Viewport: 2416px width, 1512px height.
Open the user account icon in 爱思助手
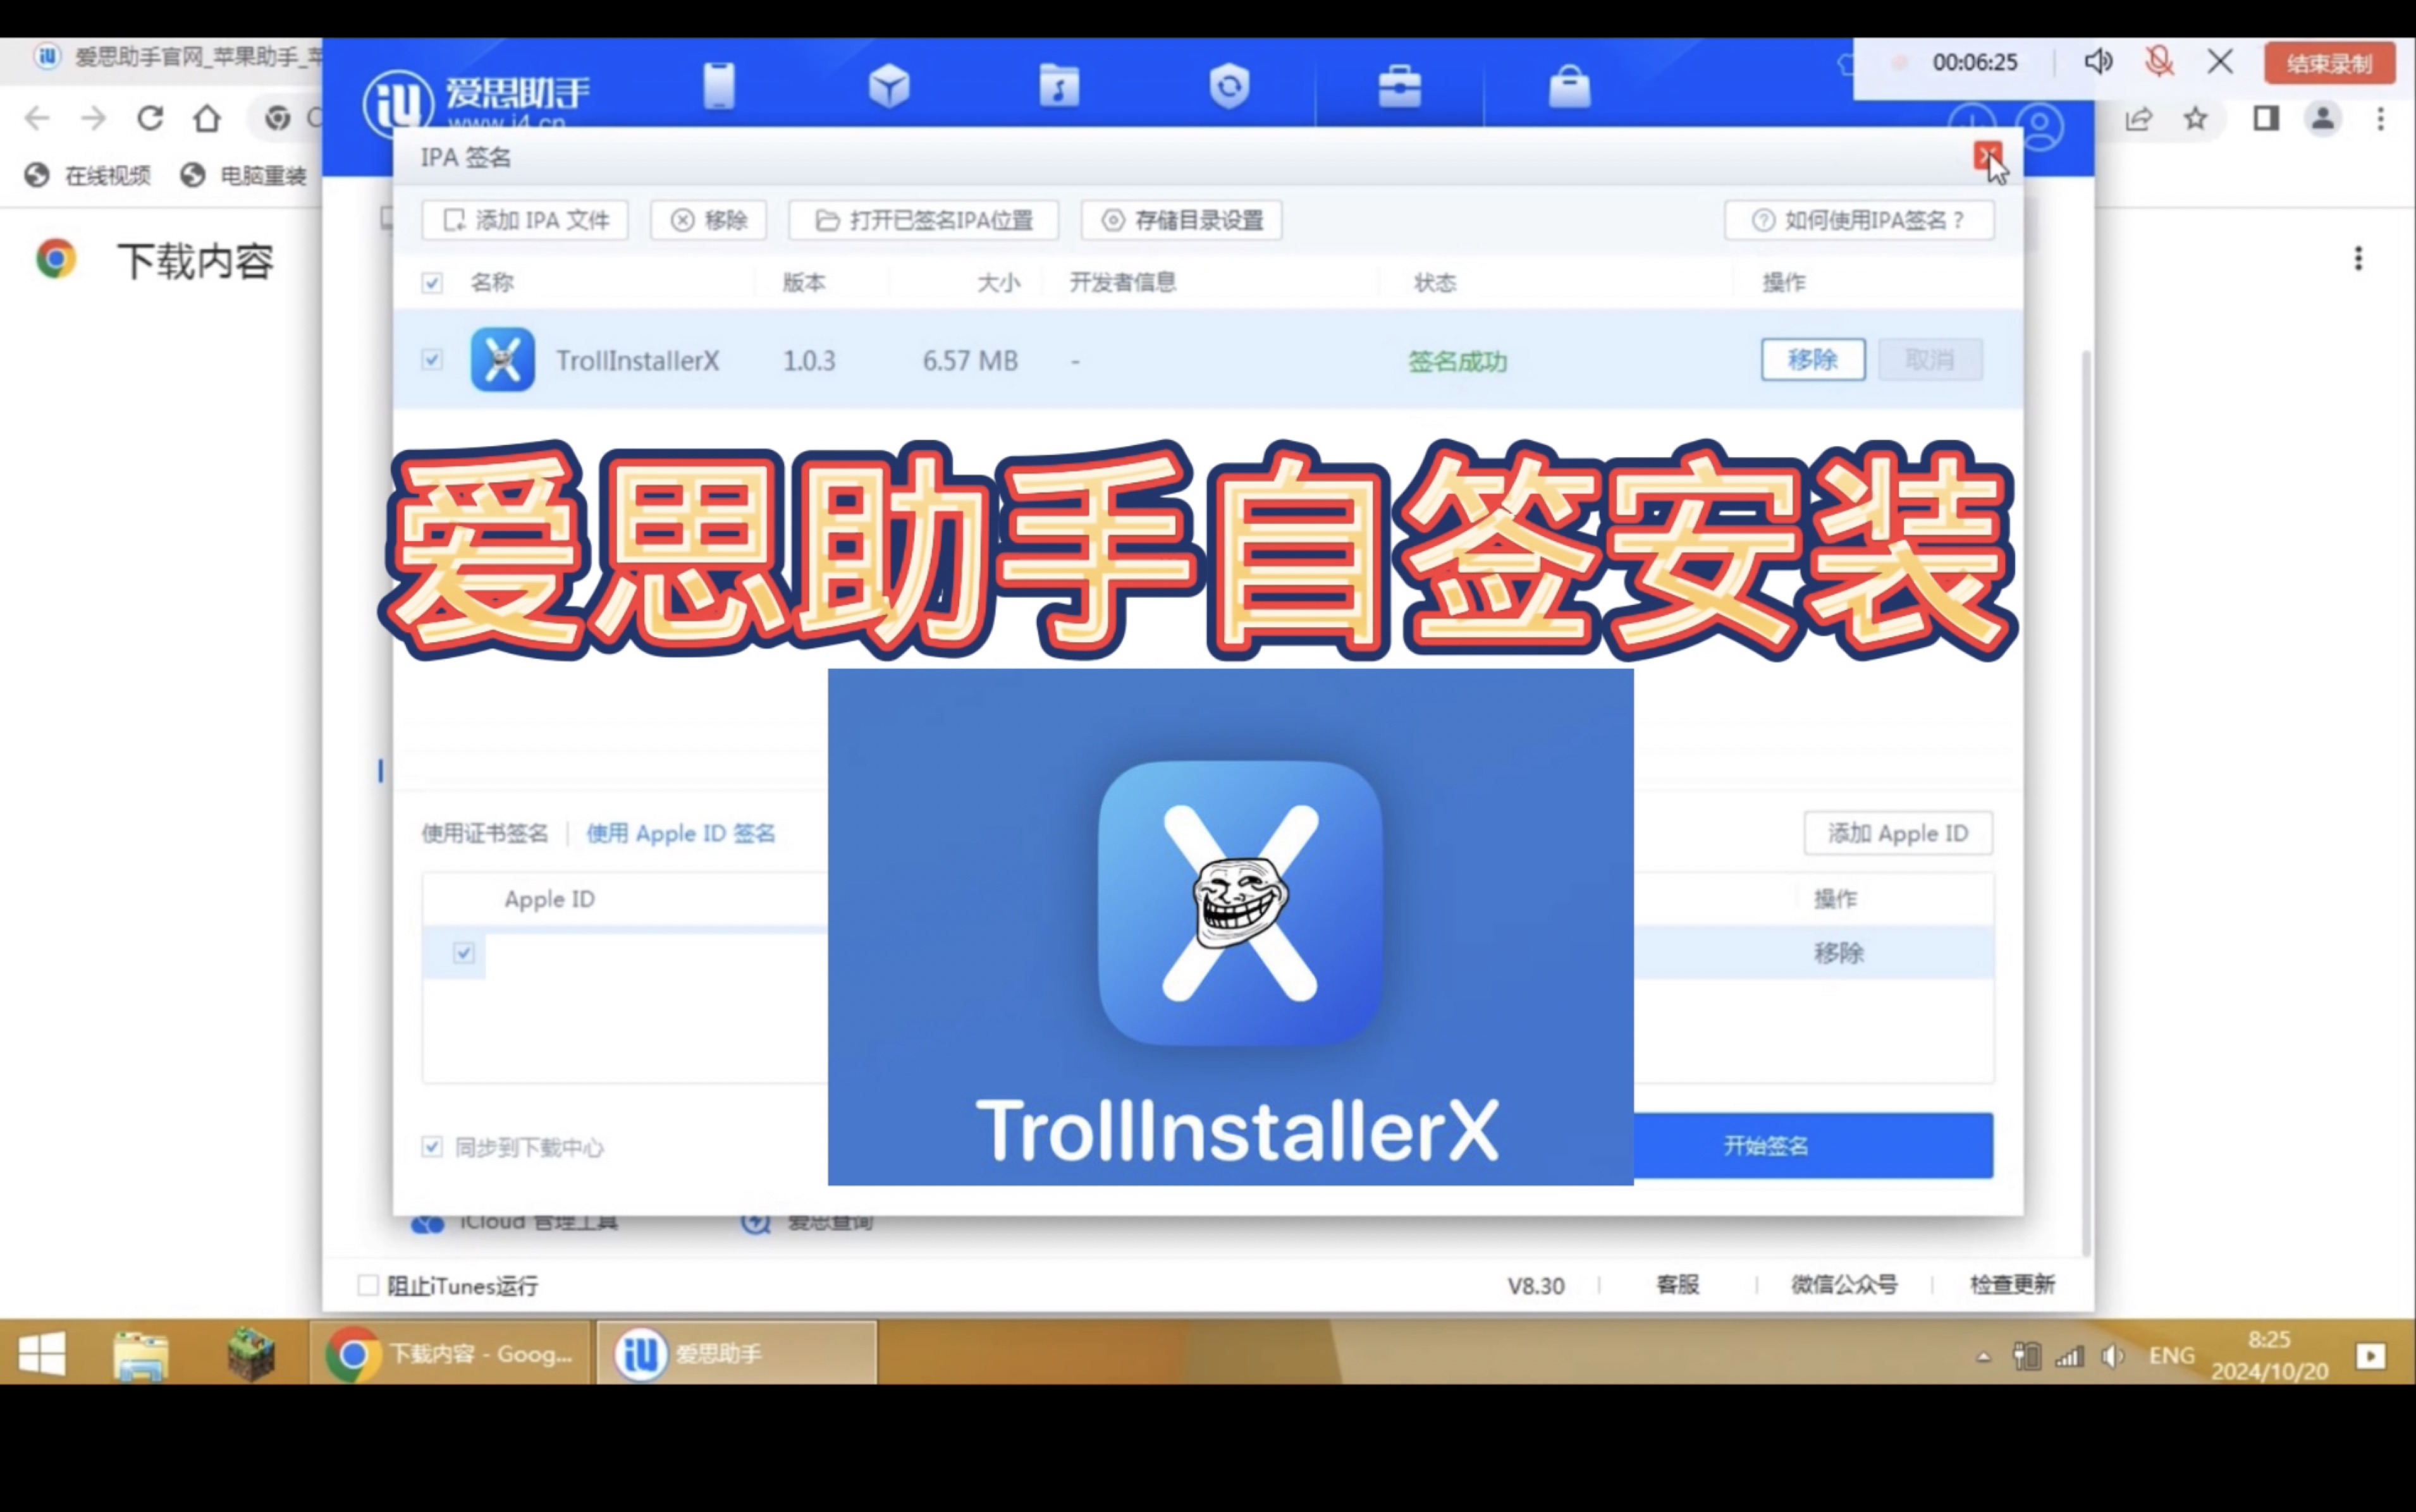(2040, 127)
